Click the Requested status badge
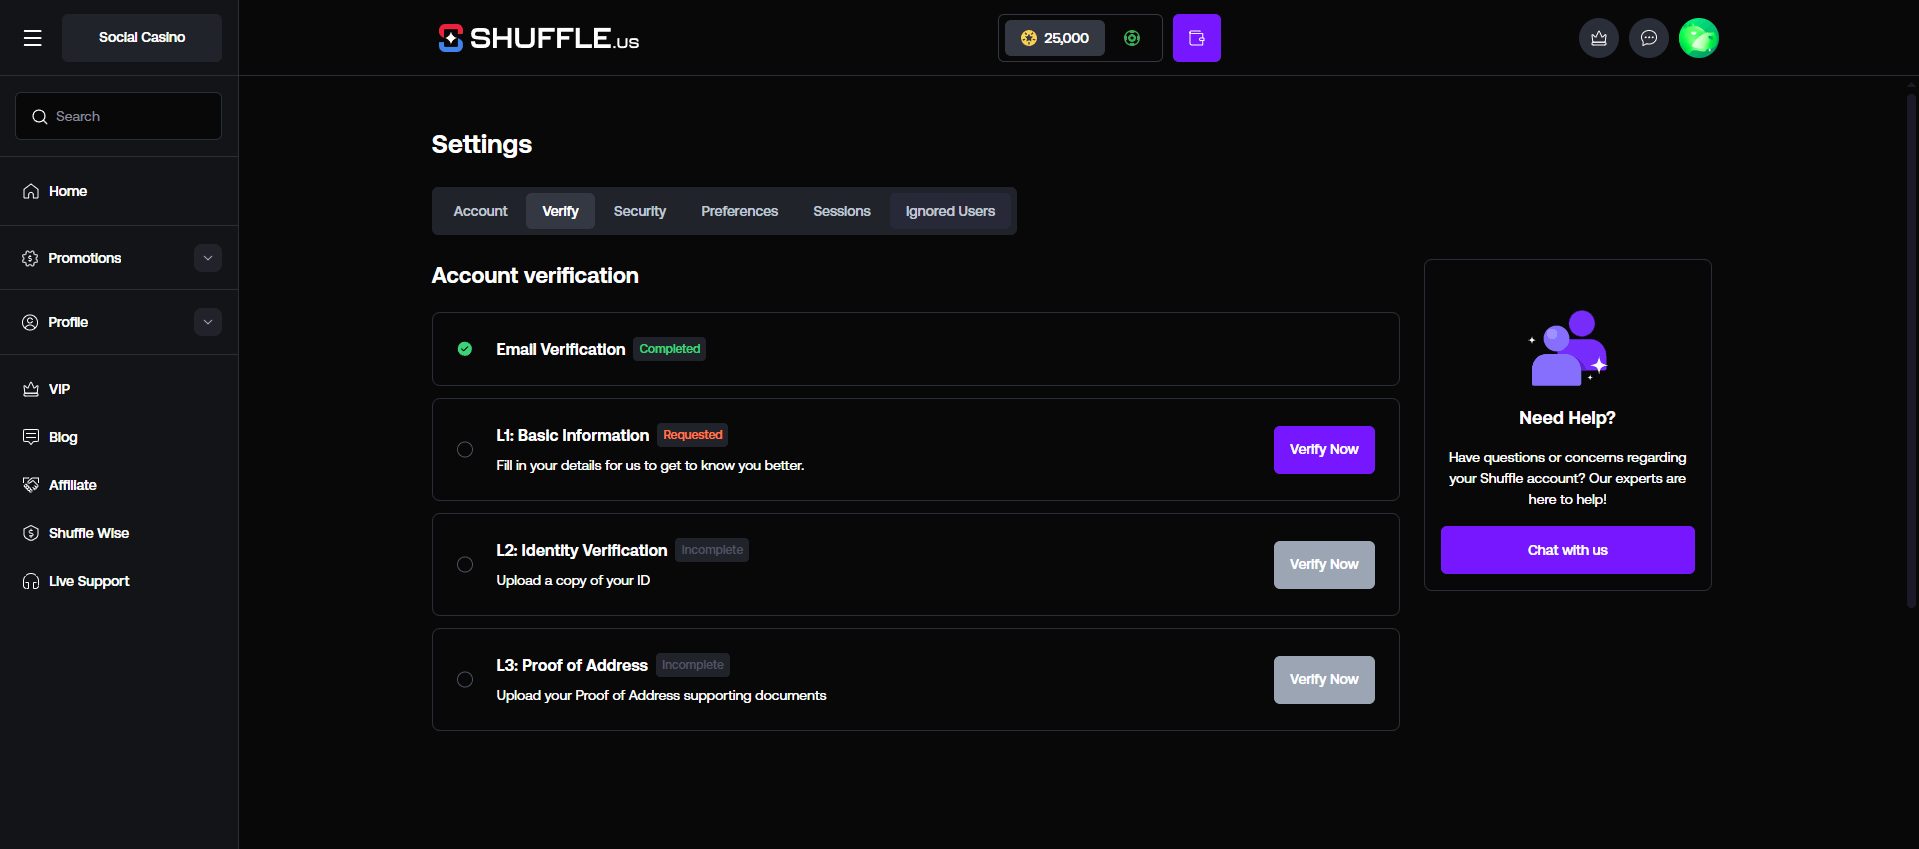 693,435
